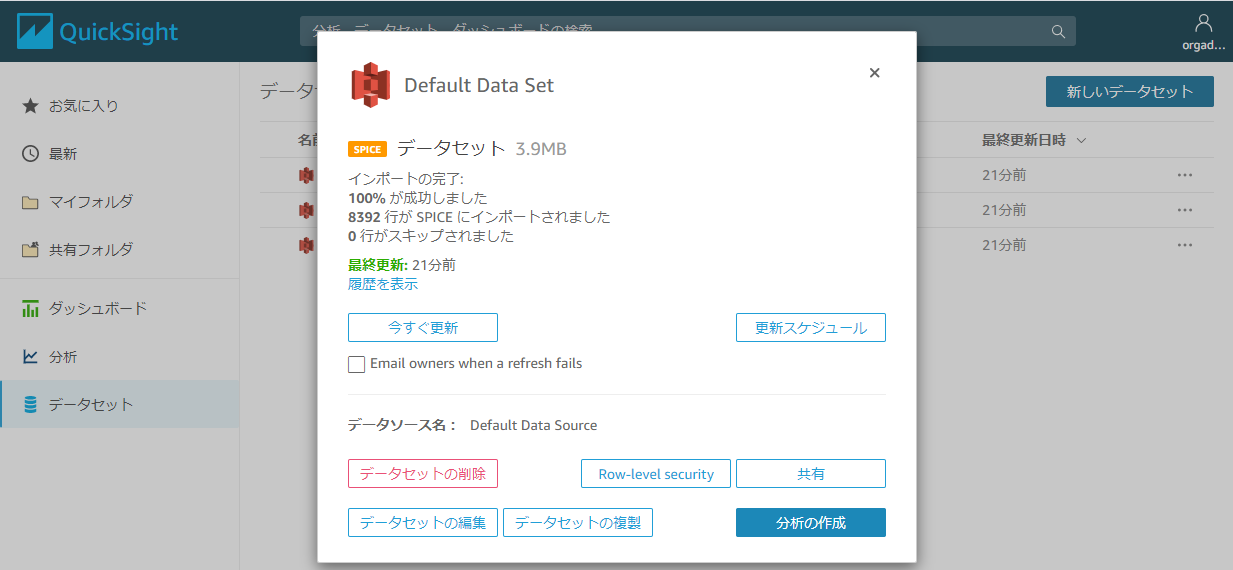Click the star icon for お気に入り
1233x570 pixels.
(x=30, y=105)
